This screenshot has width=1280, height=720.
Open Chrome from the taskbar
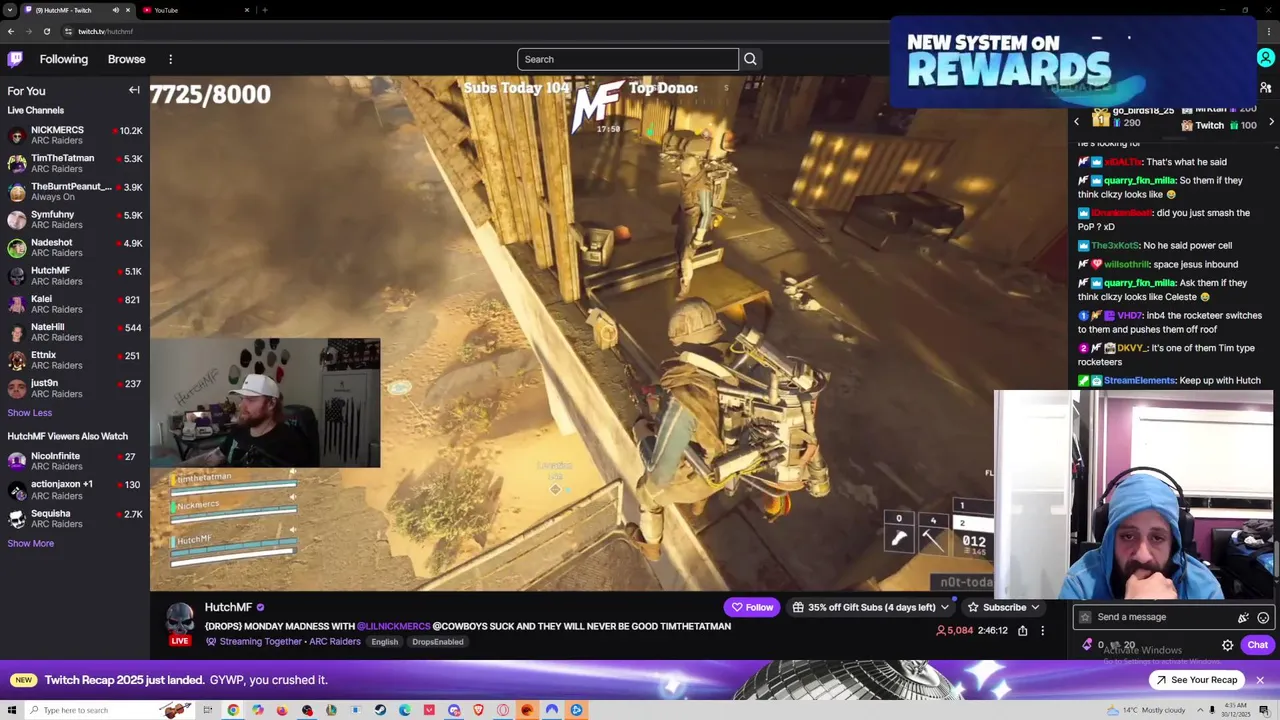(233, 710)
